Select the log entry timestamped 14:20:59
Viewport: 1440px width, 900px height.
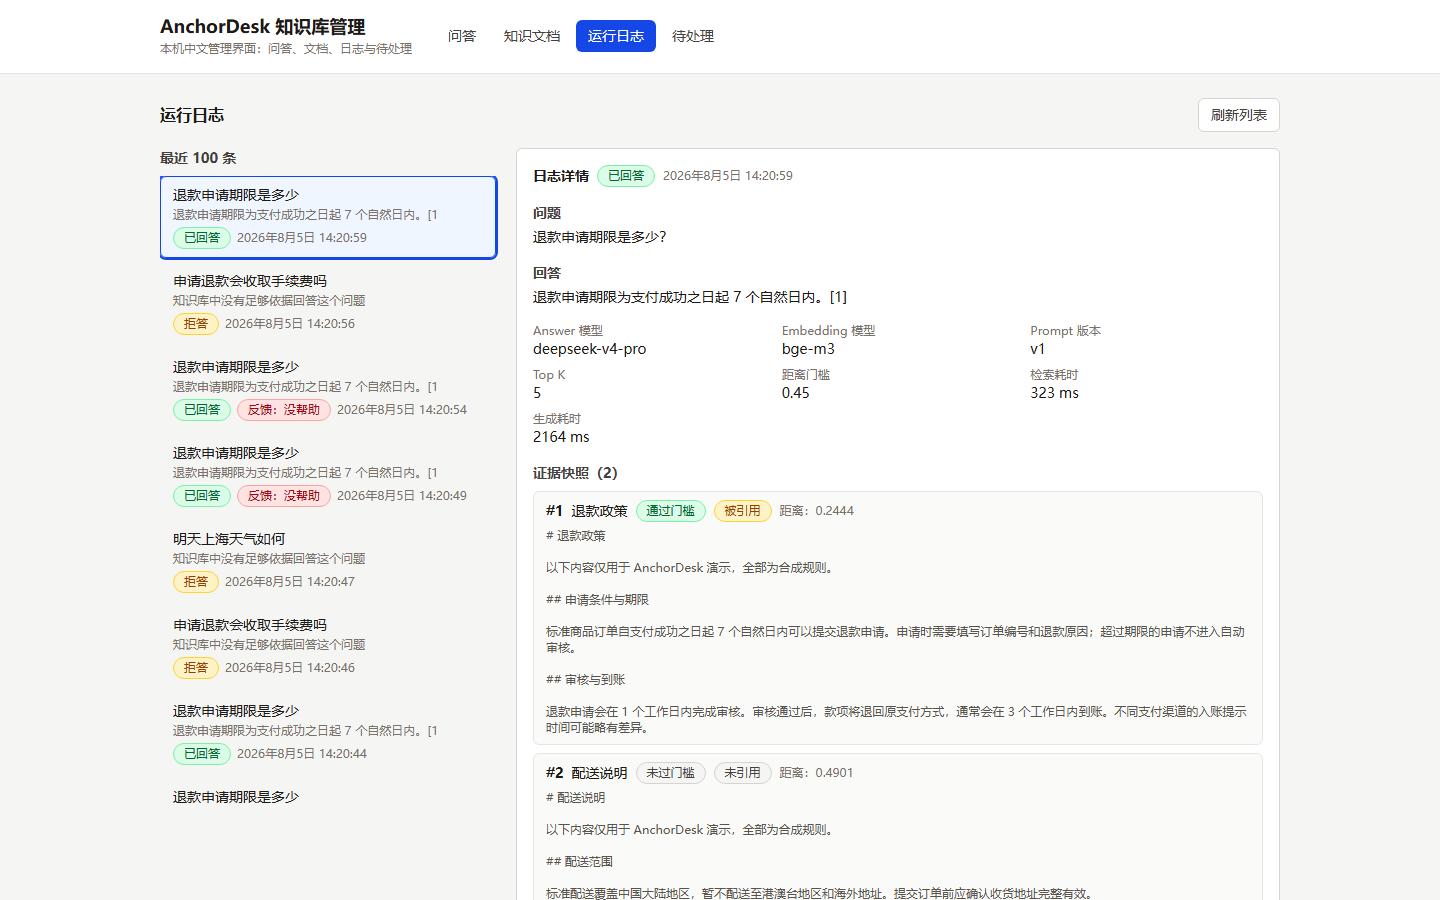329,217
